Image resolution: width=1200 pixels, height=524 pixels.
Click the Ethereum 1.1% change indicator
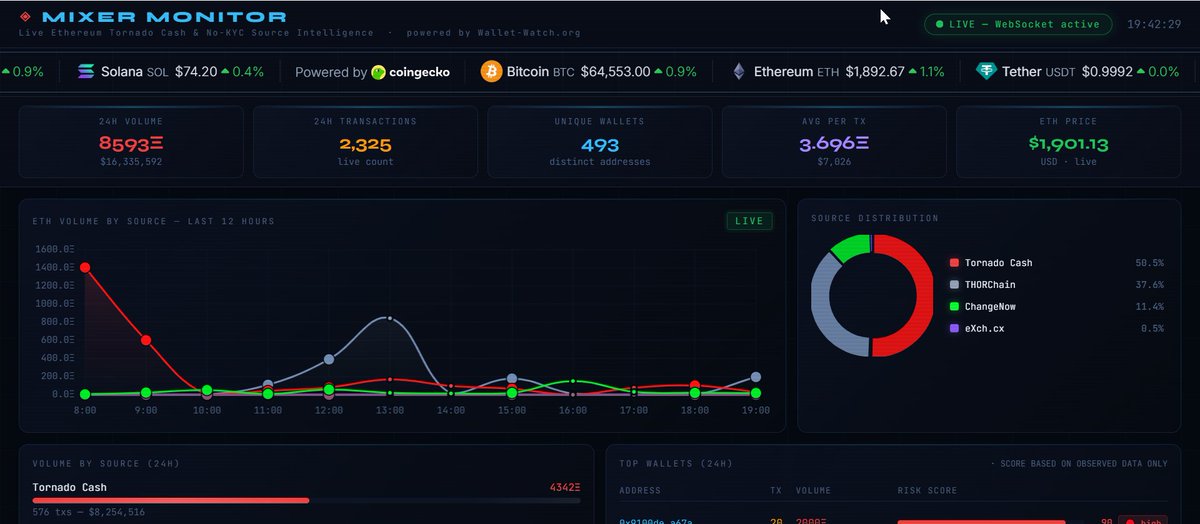pyautogui.click(x=927, y=72)
